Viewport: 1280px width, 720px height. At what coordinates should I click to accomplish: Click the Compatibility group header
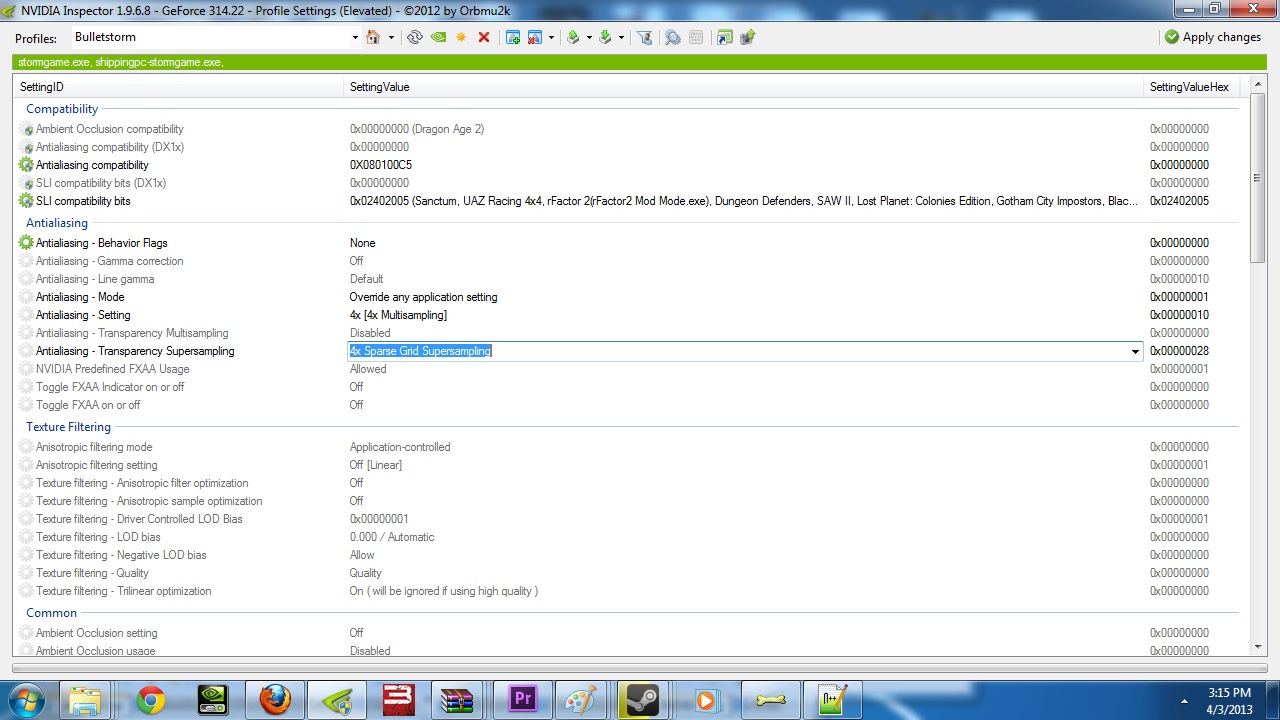click(62, 109)
